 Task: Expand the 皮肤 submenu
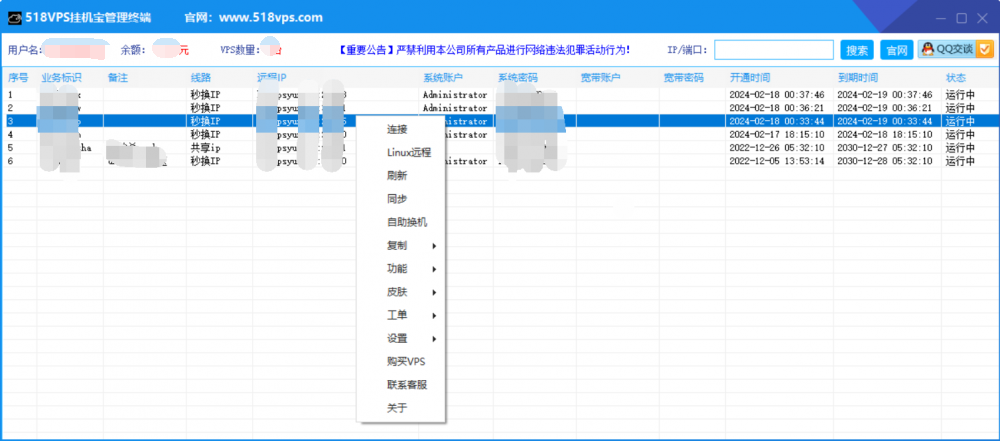(401, 292)
